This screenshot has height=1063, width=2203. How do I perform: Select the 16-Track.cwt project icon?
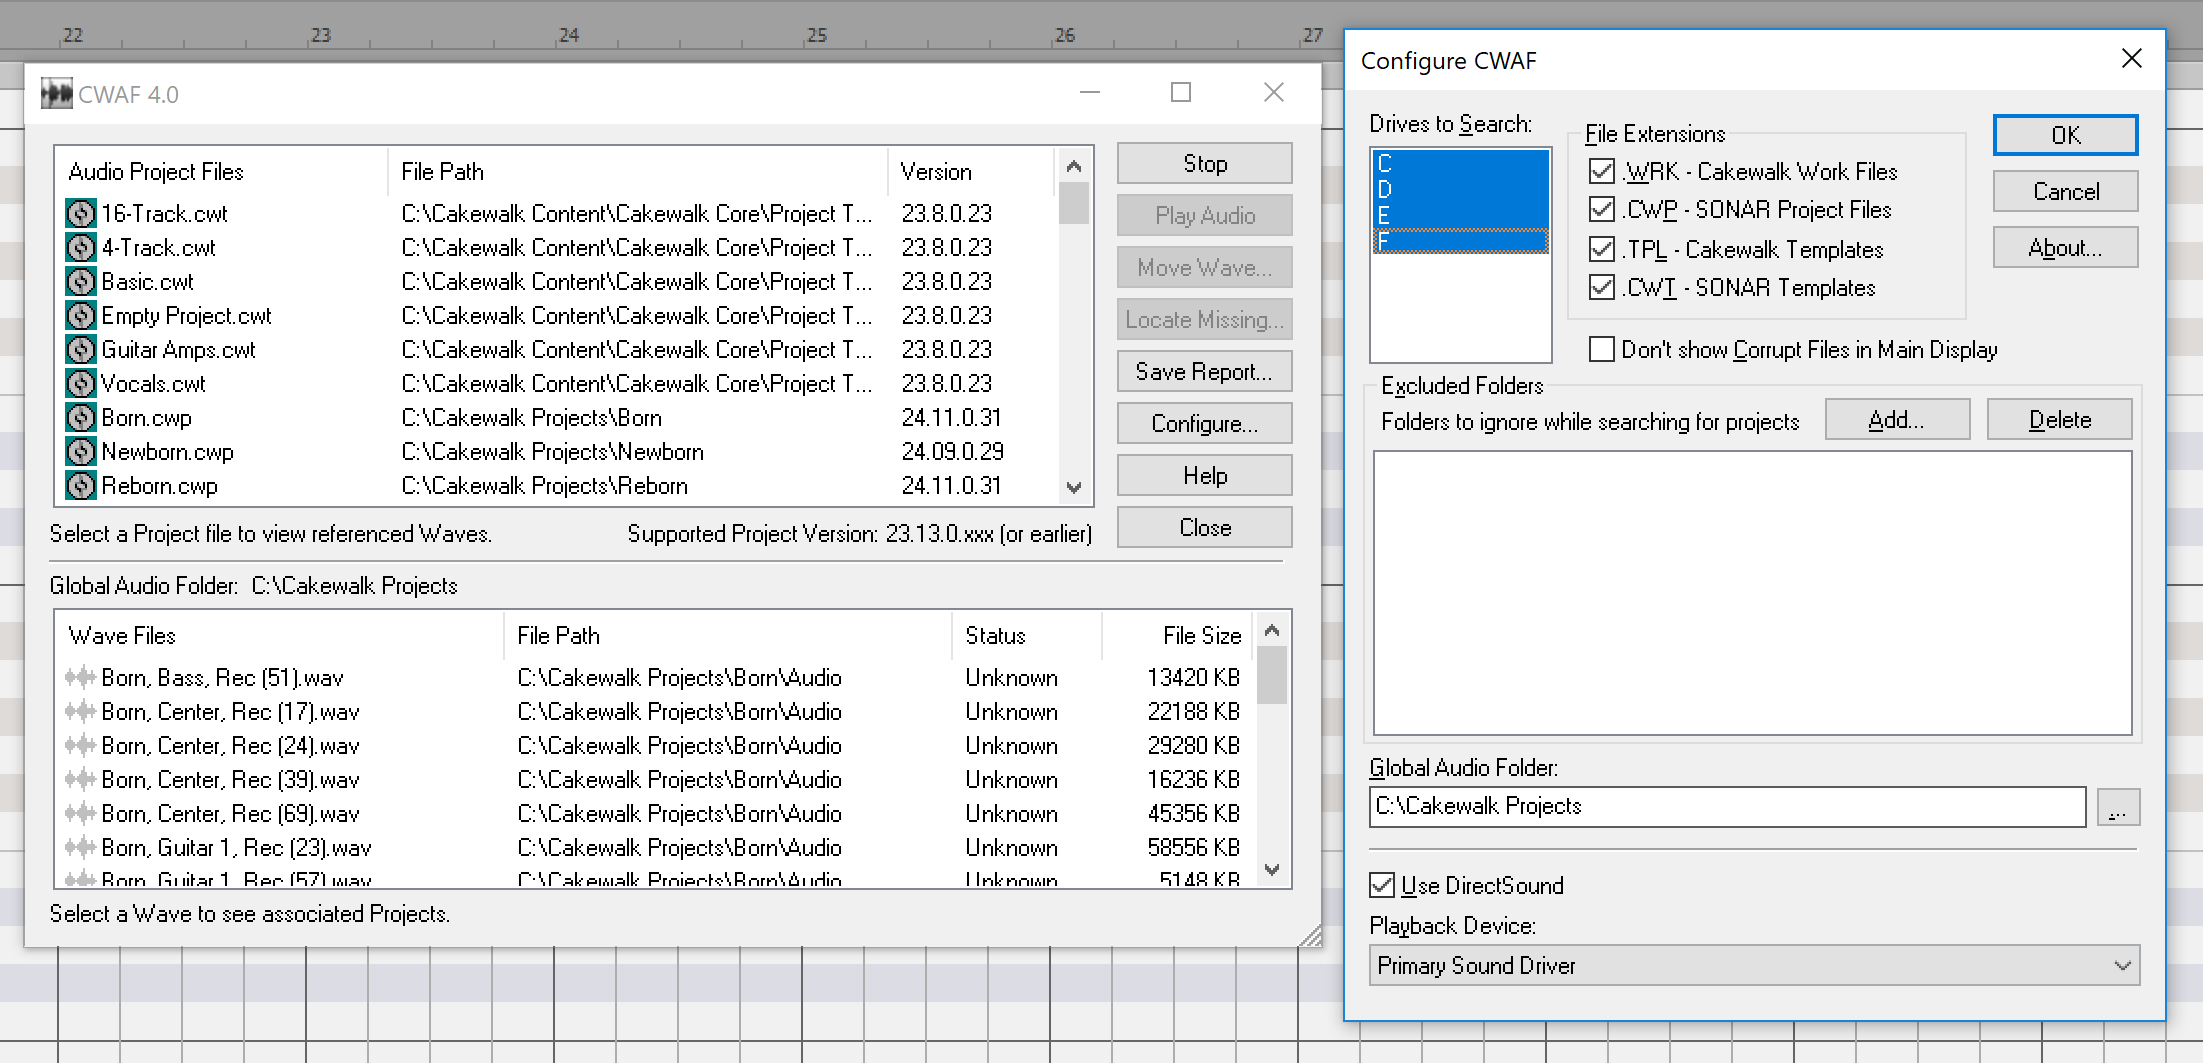80,213
